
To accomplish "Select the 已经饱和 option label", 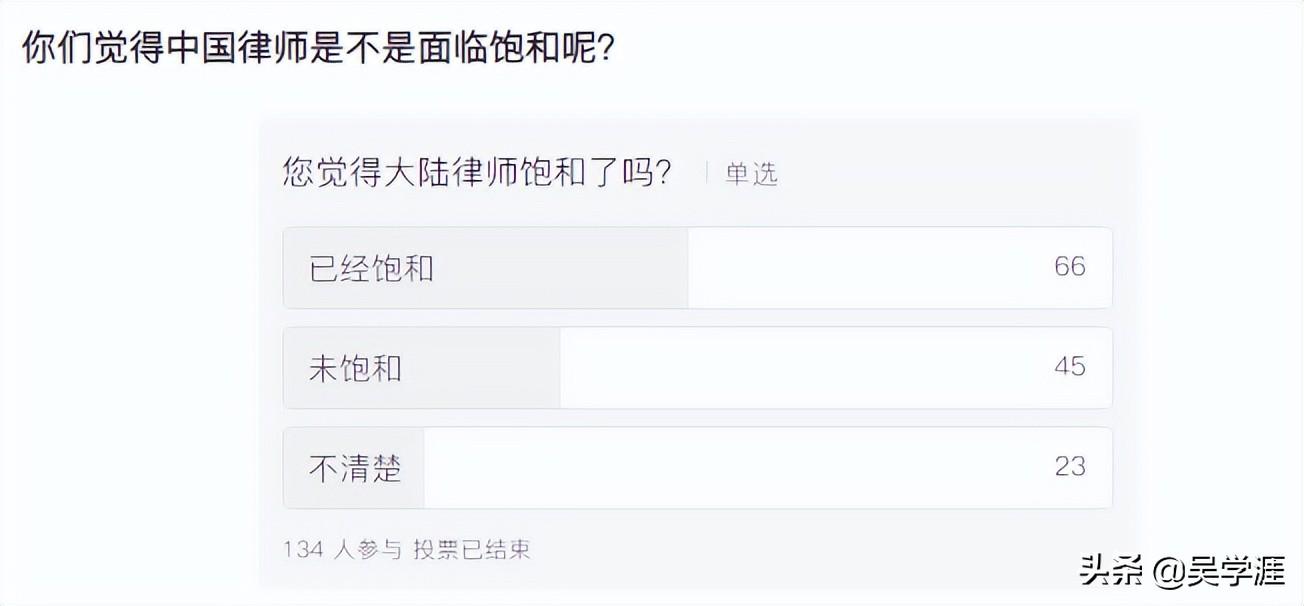I will pos(371,268).
